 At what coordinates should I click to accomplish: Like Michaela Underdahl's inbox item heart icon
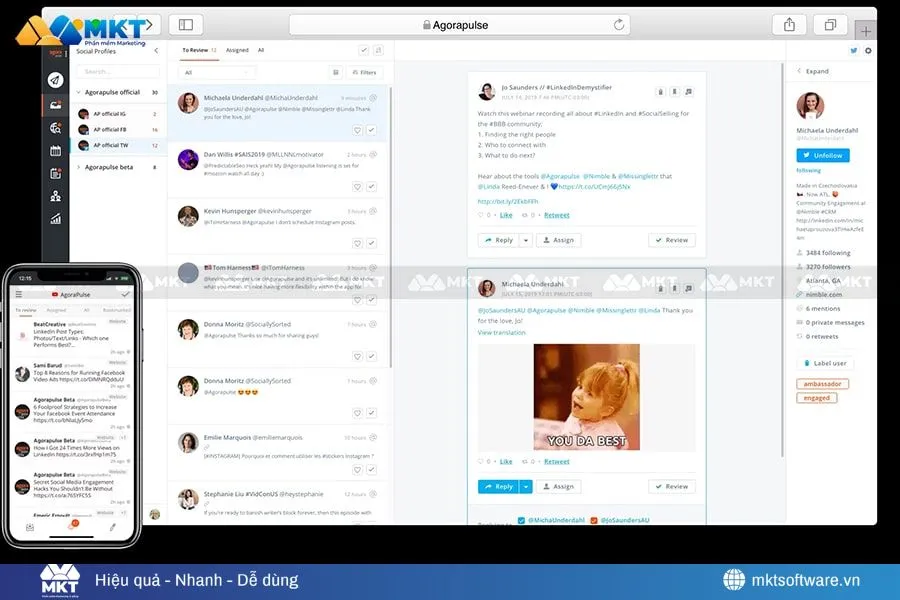tap(357, 130)
